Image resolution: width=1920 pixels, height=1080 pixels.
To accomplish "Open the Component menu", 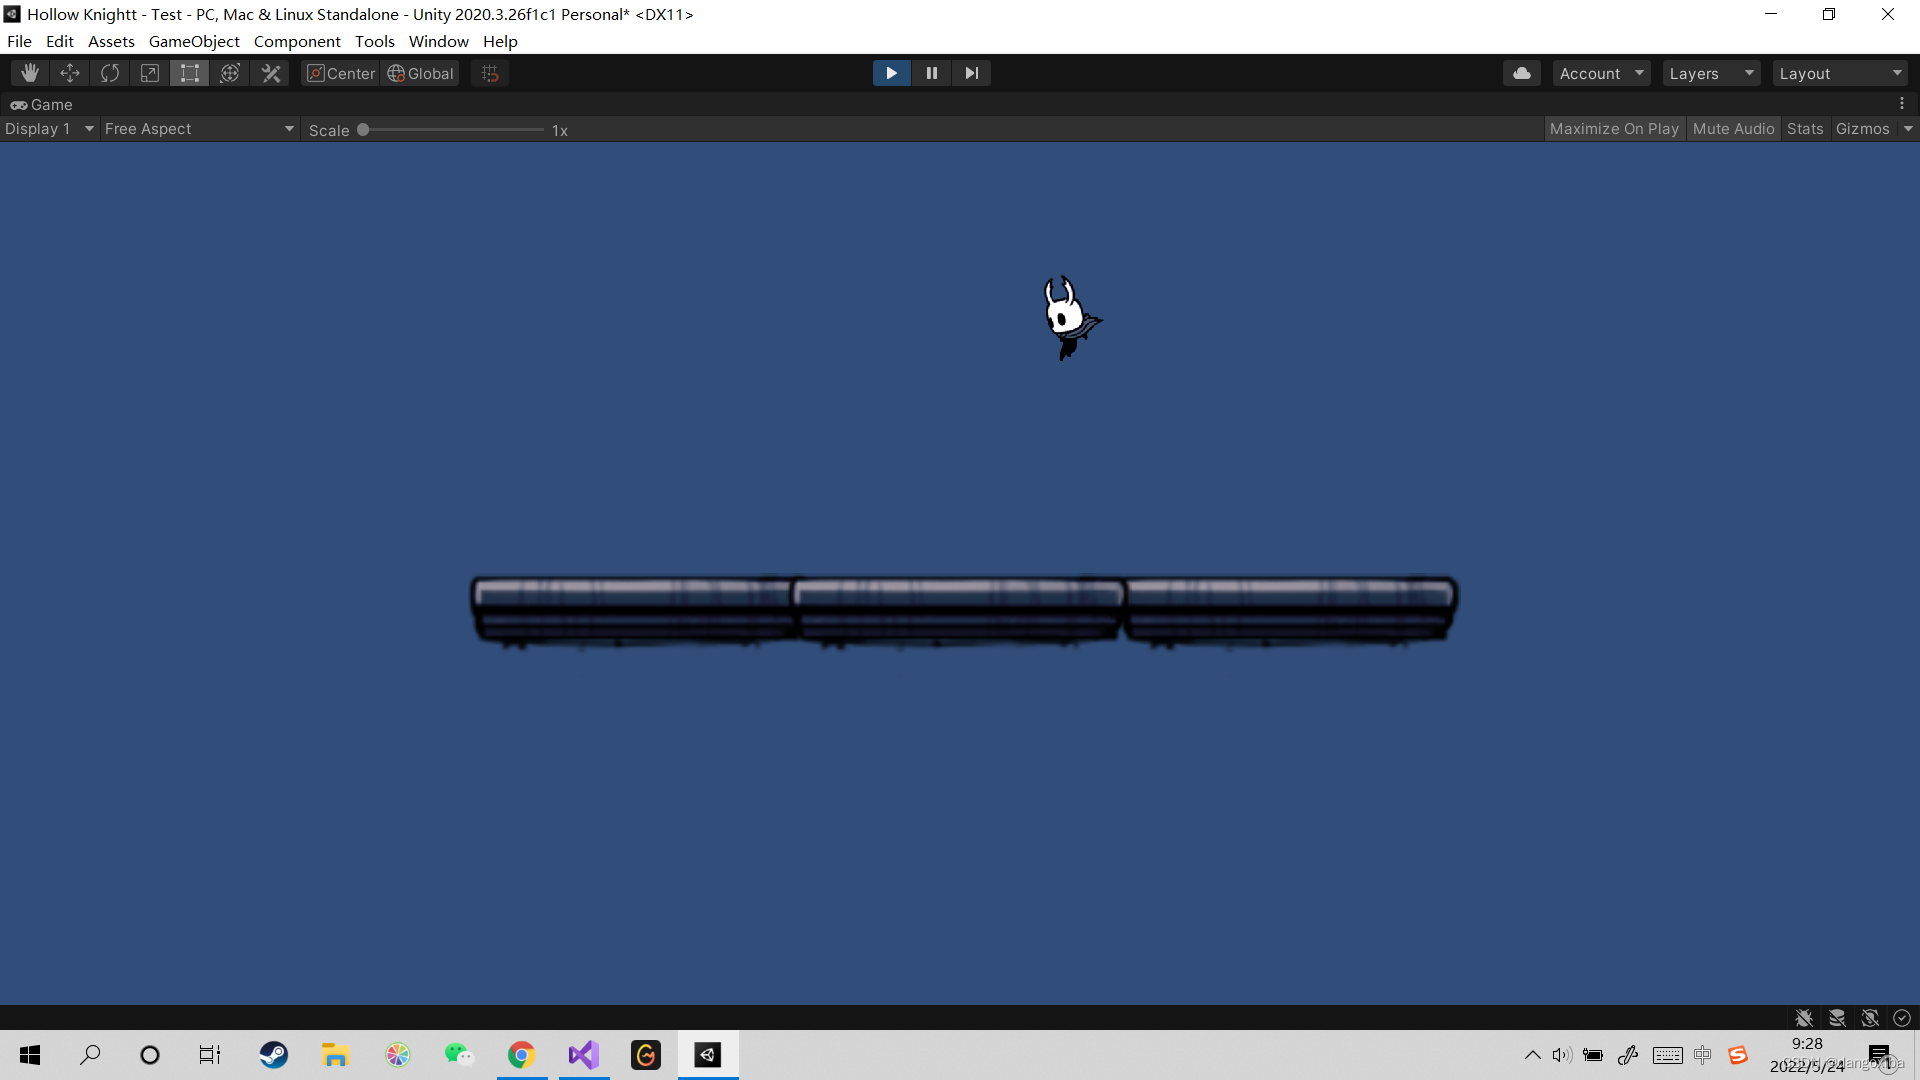I will [x=297, y=41].
